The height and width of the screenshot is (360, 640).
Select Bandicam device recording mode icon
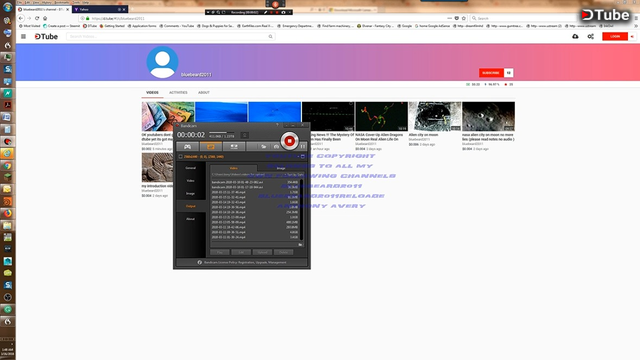point(234,147)
